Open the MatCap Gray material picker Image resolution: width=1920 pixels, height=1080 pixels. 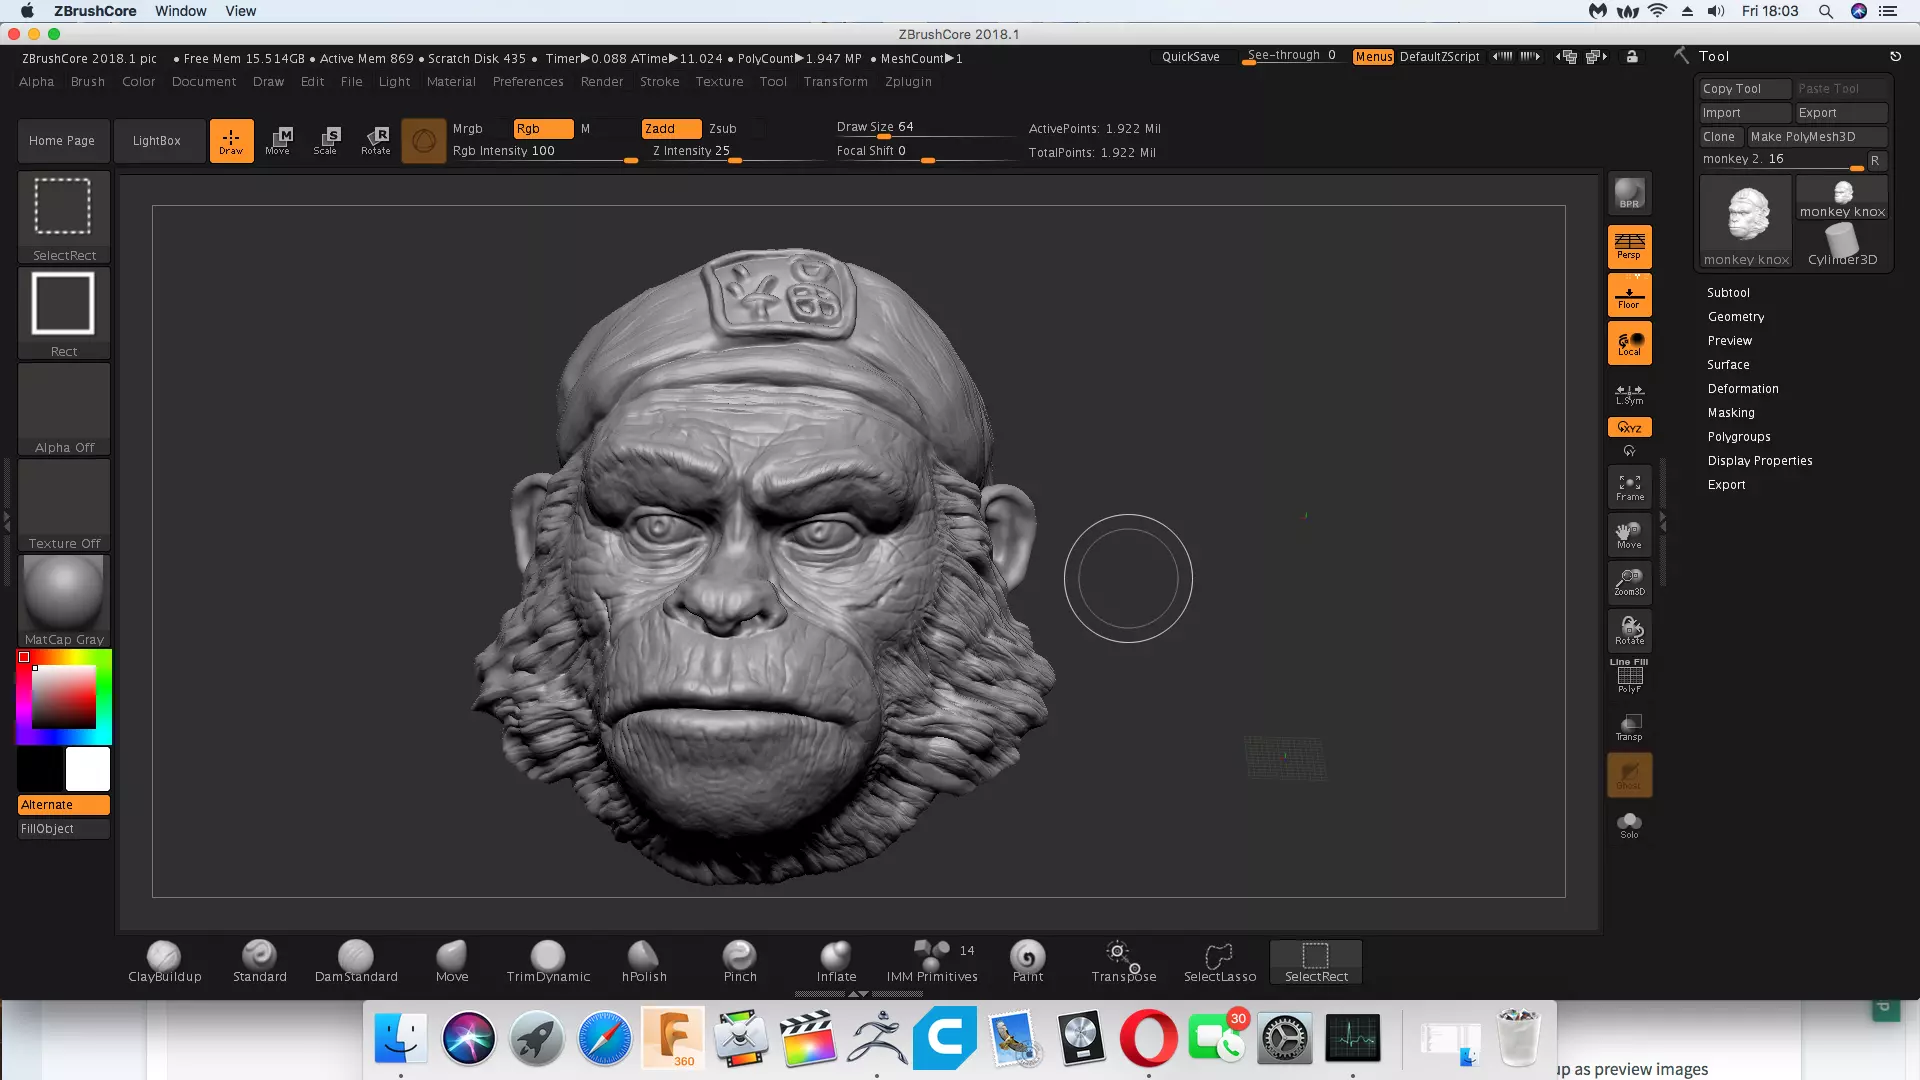tap(64, 601)
